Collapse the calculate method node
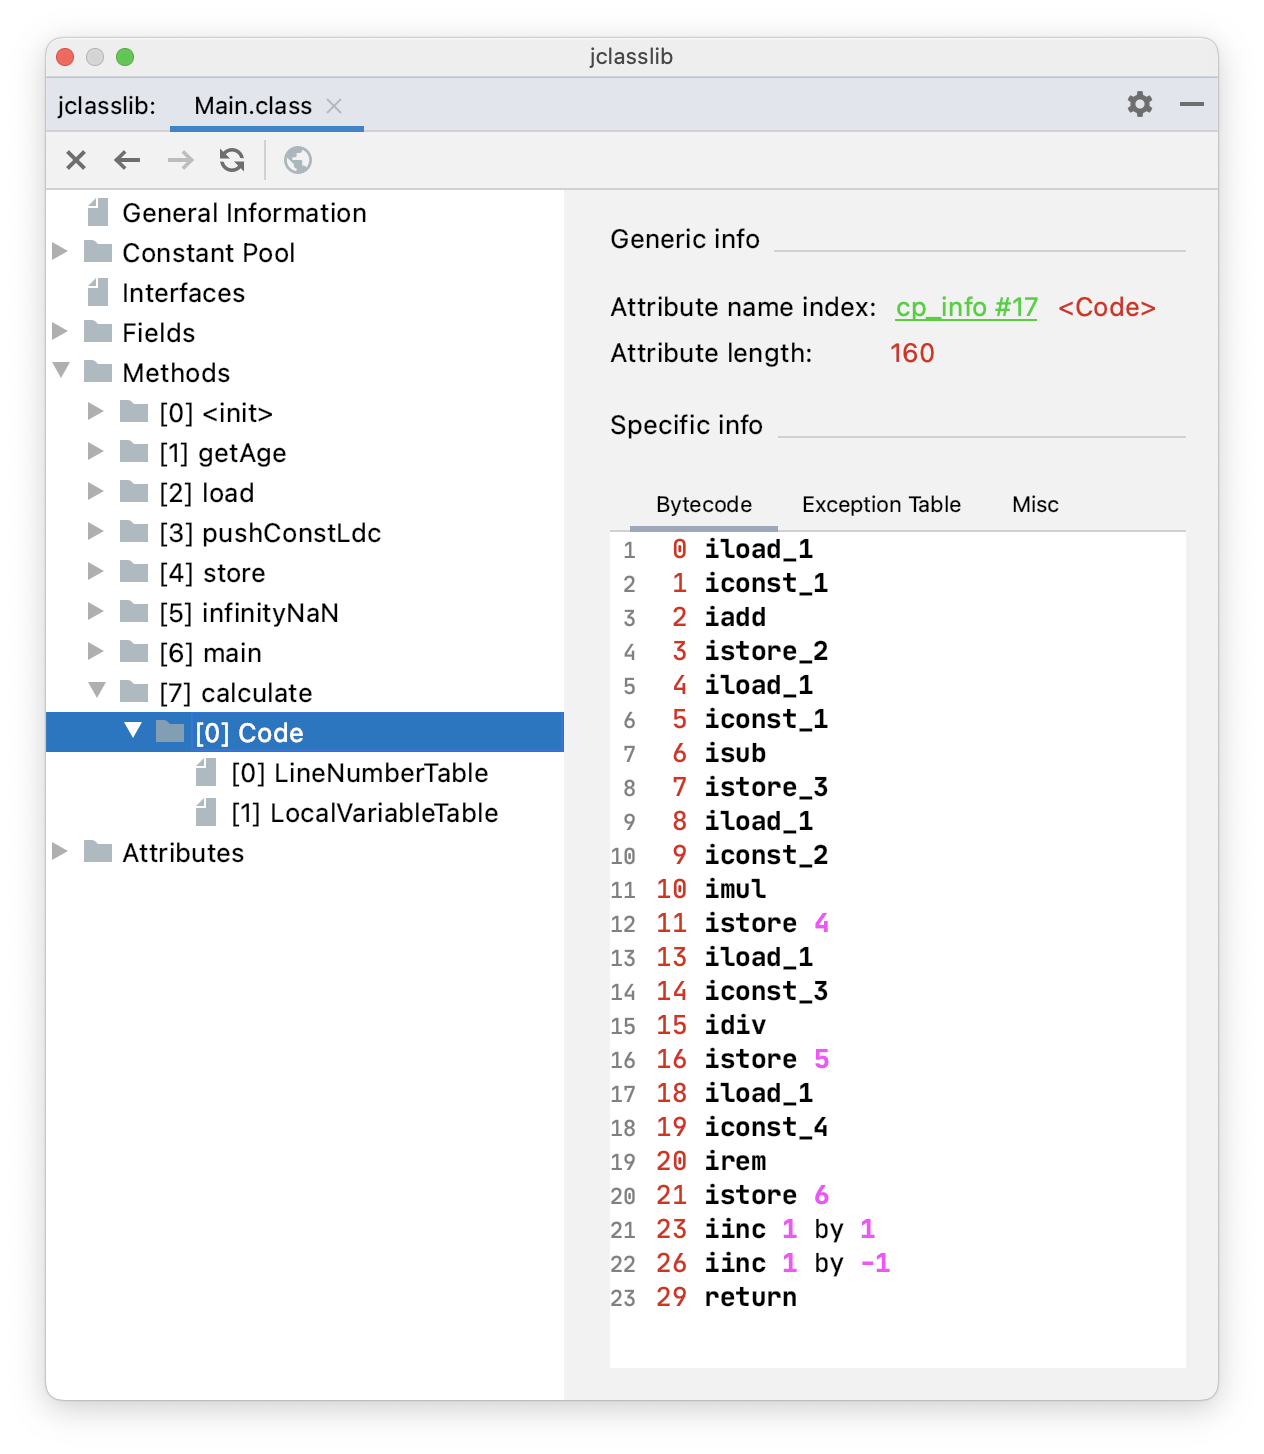 [x=97, y=691]
